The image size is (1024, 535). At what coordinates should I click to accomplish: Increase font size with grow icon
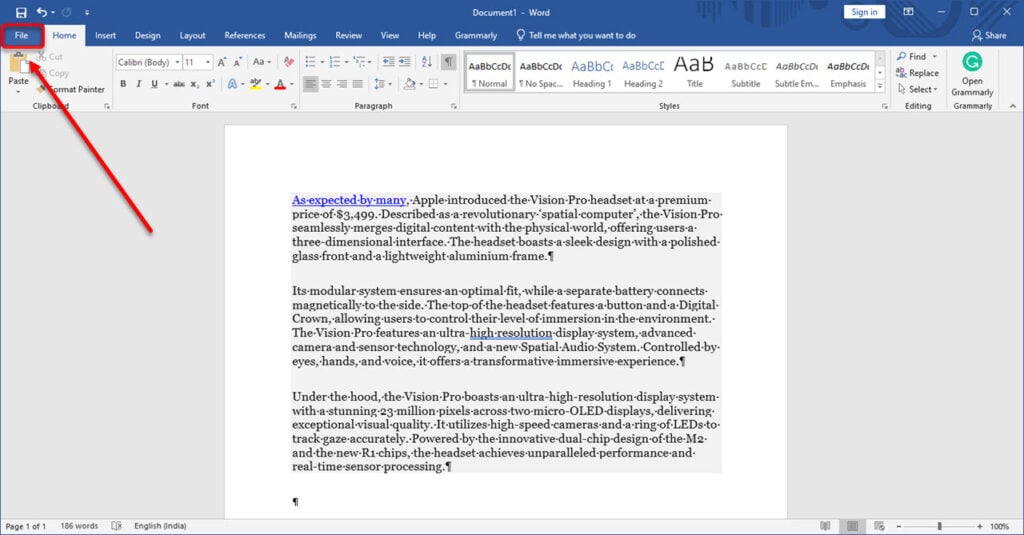(x=222, y=62)
